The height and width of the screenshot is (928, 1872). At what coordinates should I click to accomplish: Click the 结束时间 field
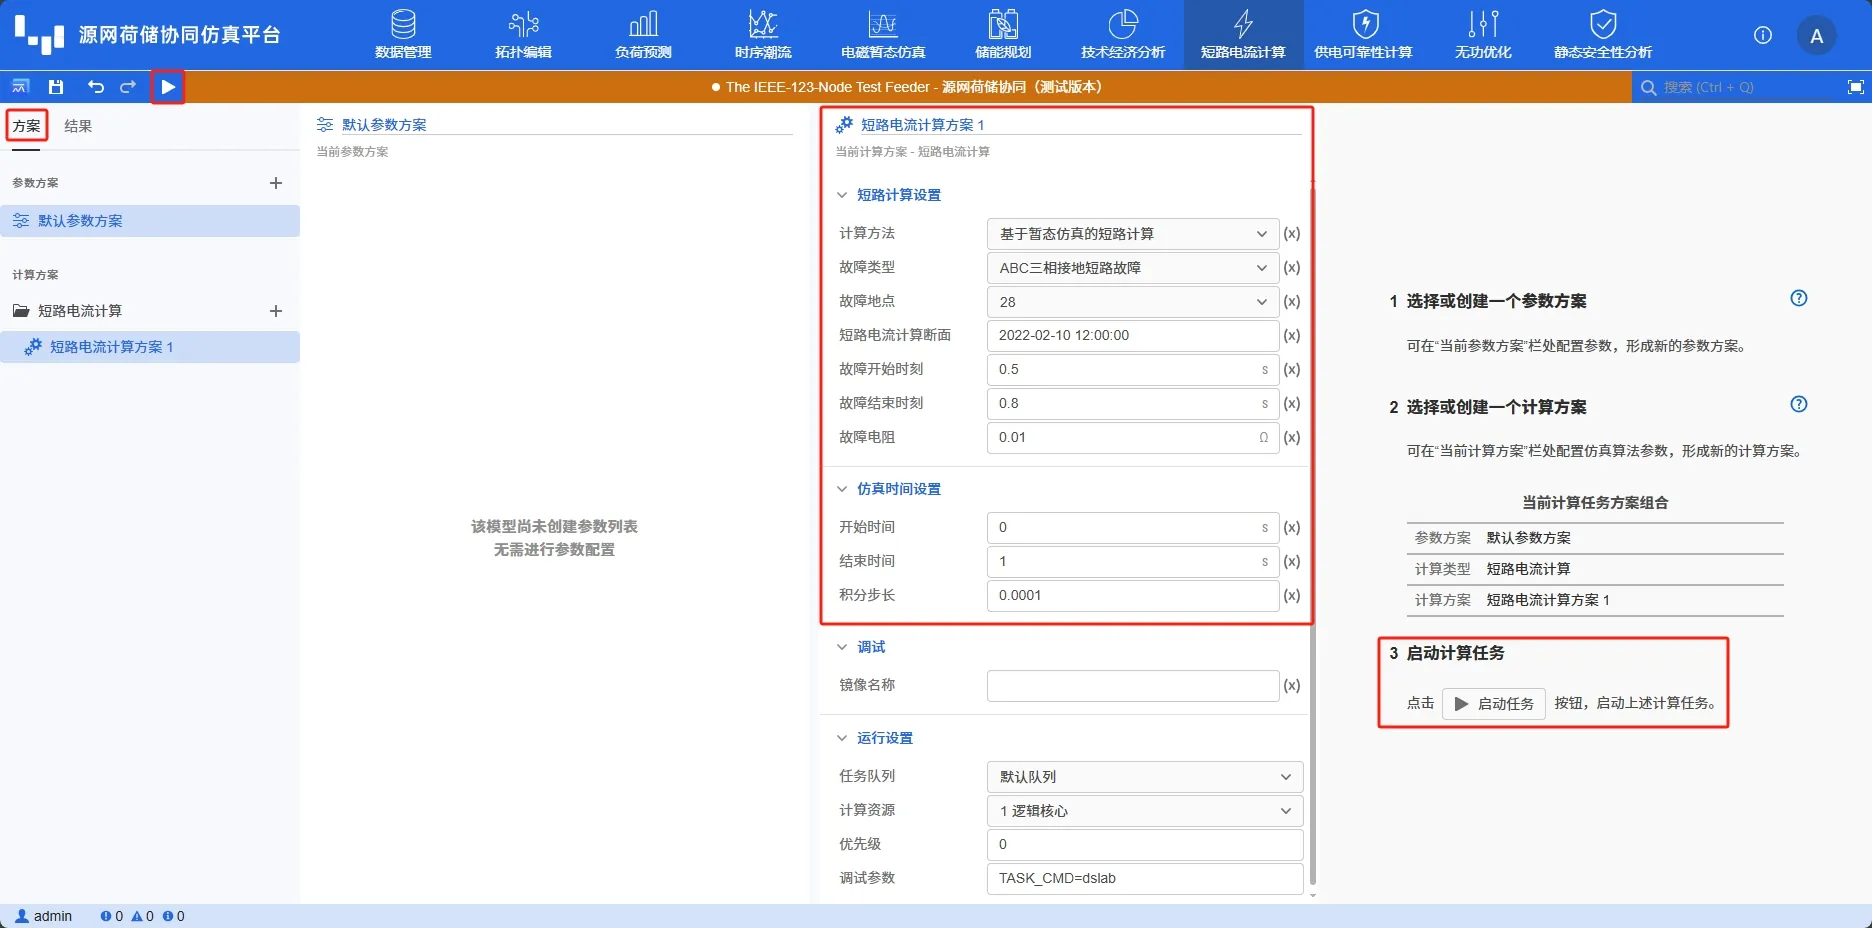(1132, 562)
